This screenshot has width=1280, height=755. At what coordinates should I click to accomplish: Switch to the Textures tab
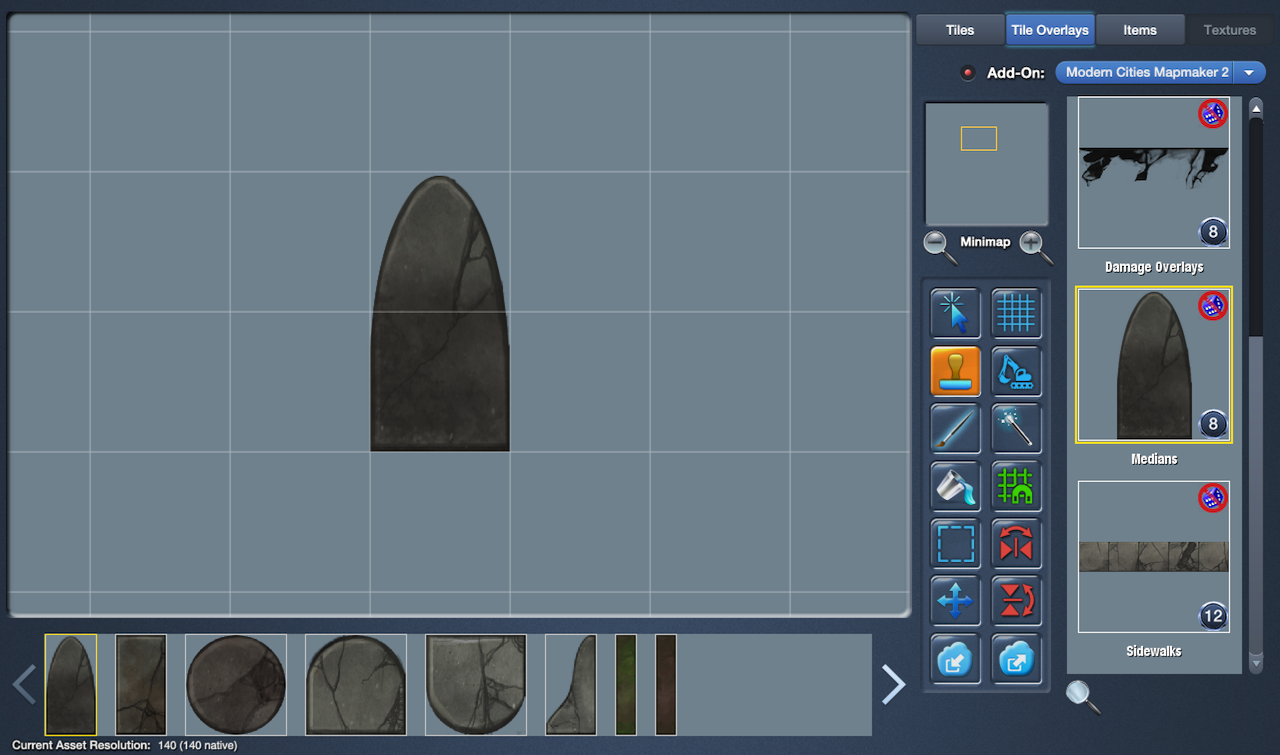[x=1230, y=30]
